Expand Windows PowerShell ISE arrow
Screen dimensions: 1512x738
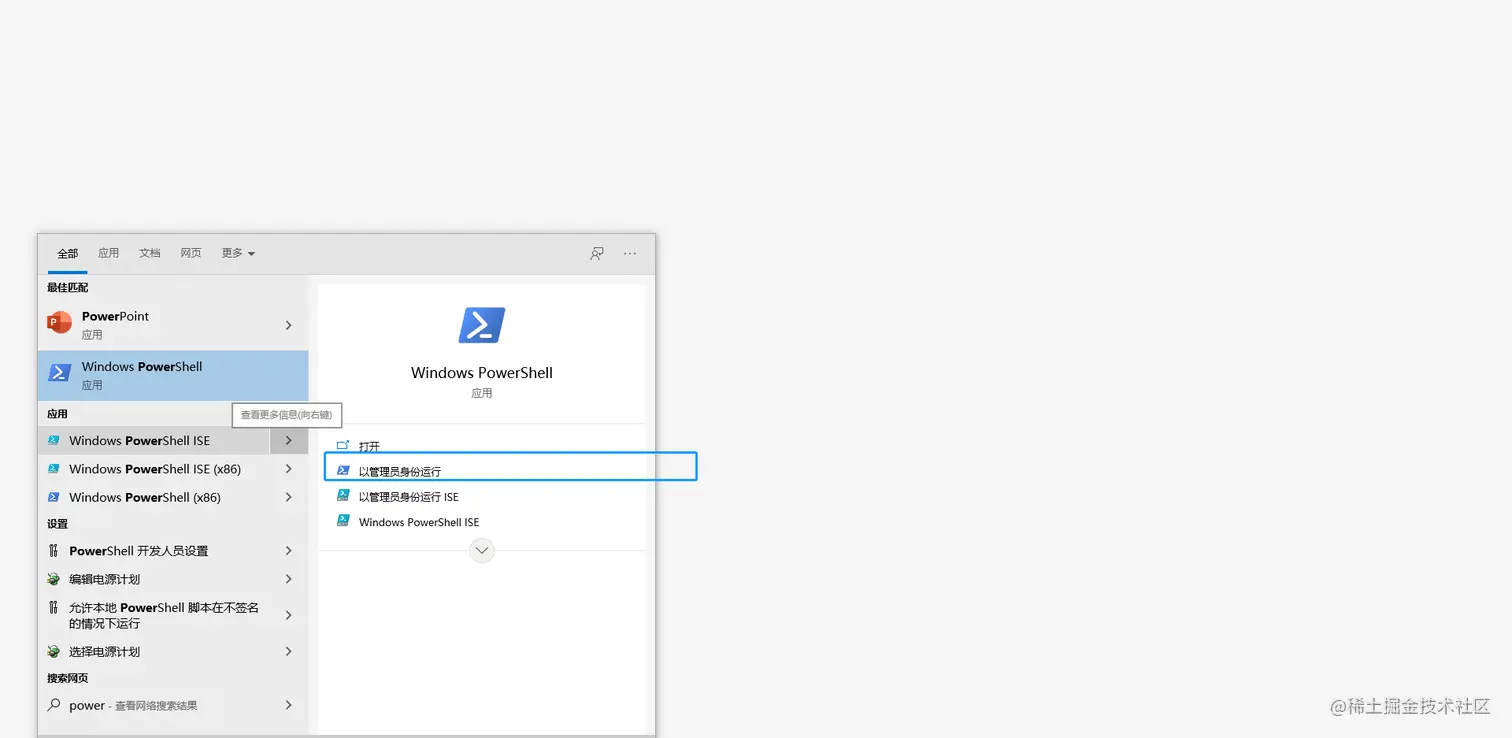tap(288, 440)
